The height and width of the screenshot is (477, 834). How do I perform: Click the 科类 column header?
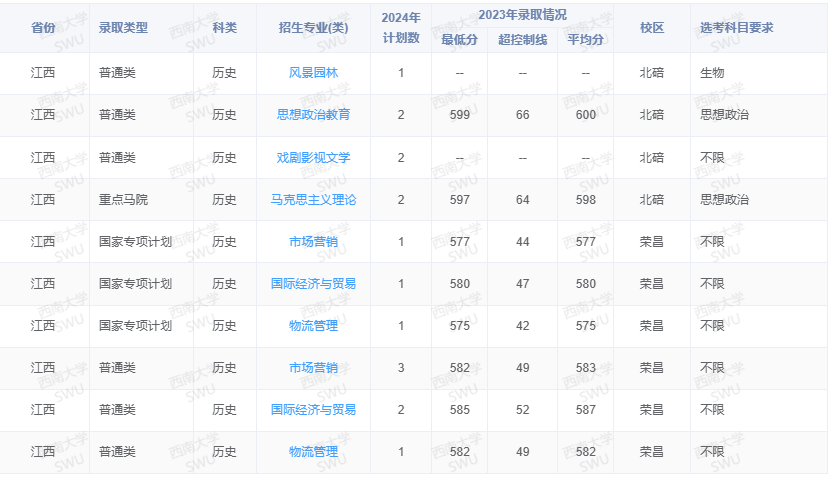[224, 28]
